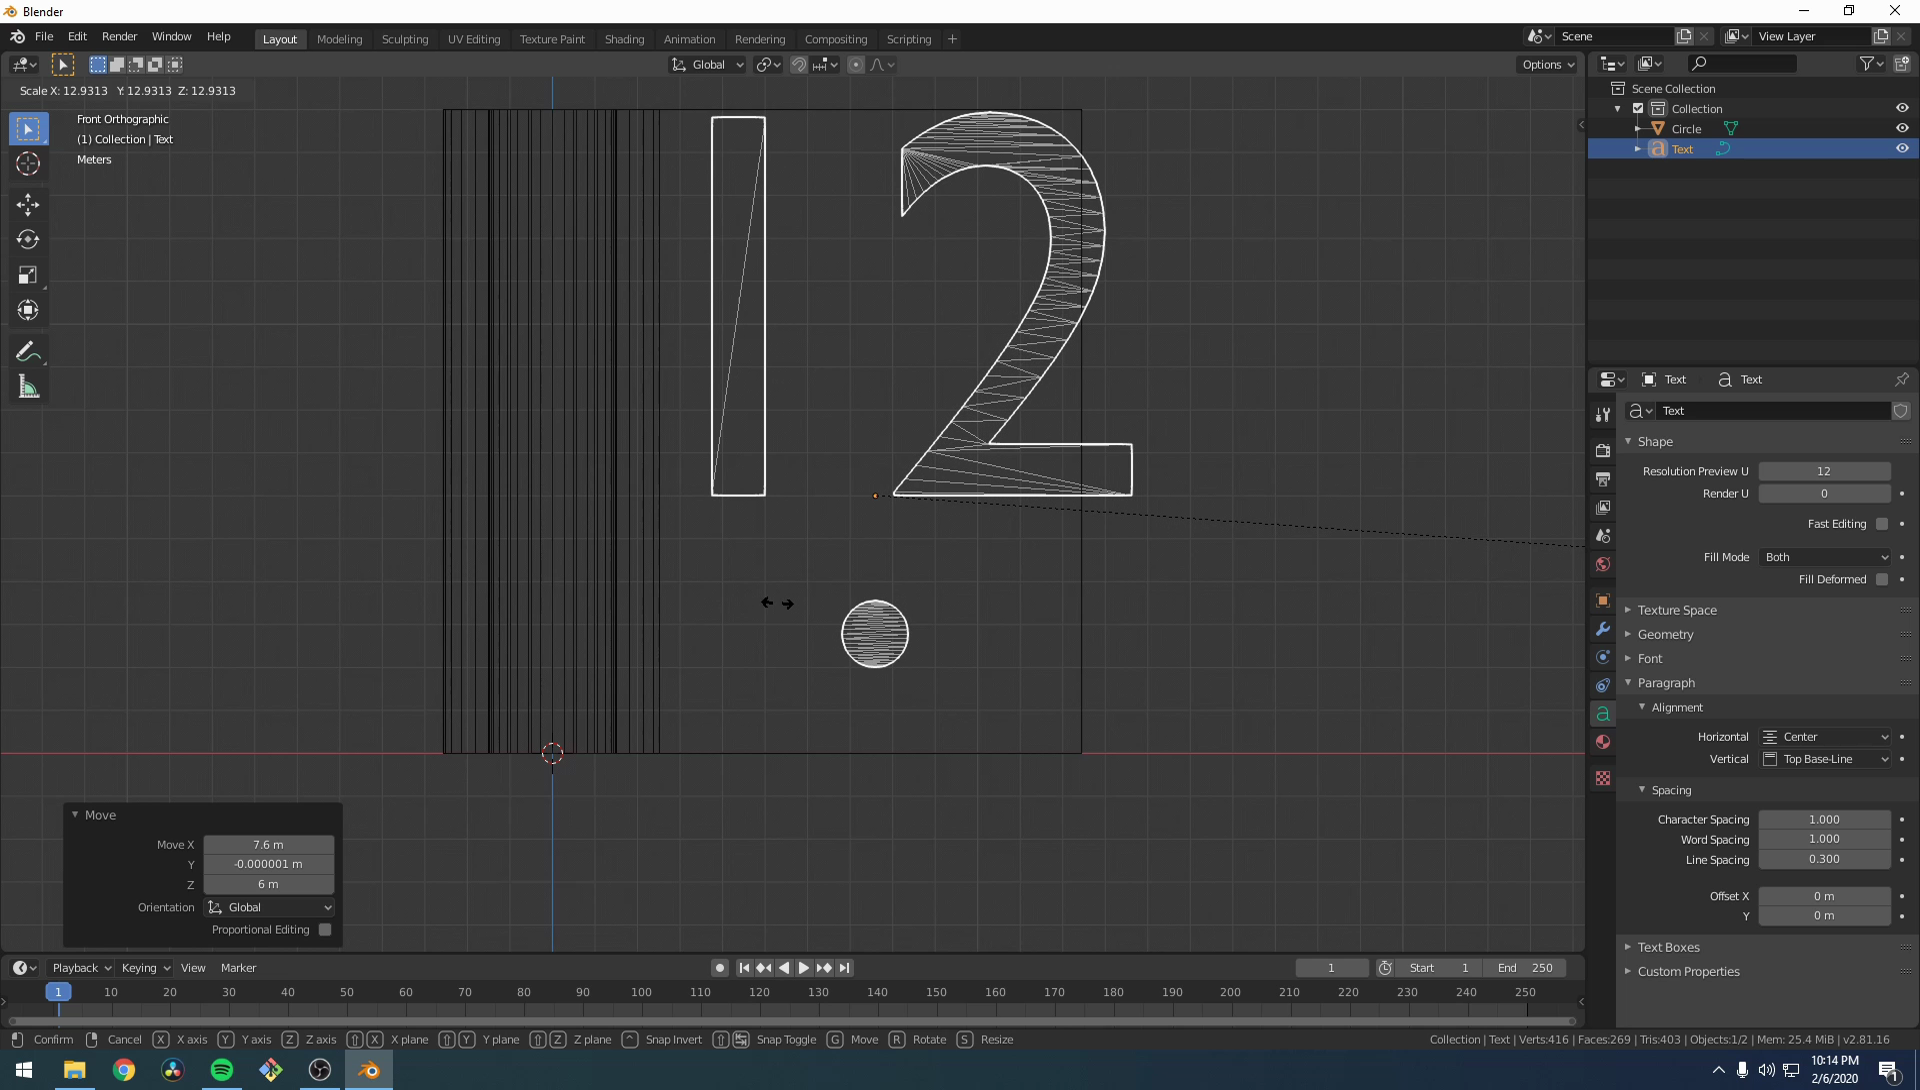Open the timeline Marker menu
1920x1090 pixels.
[238, 968]
